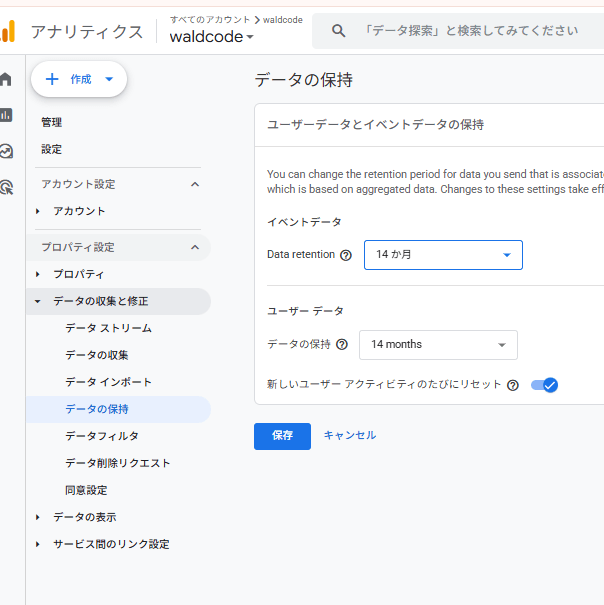
Task: Expand the アカウント tree arrow
Action: pyautogui.click(x=37, y=211)
